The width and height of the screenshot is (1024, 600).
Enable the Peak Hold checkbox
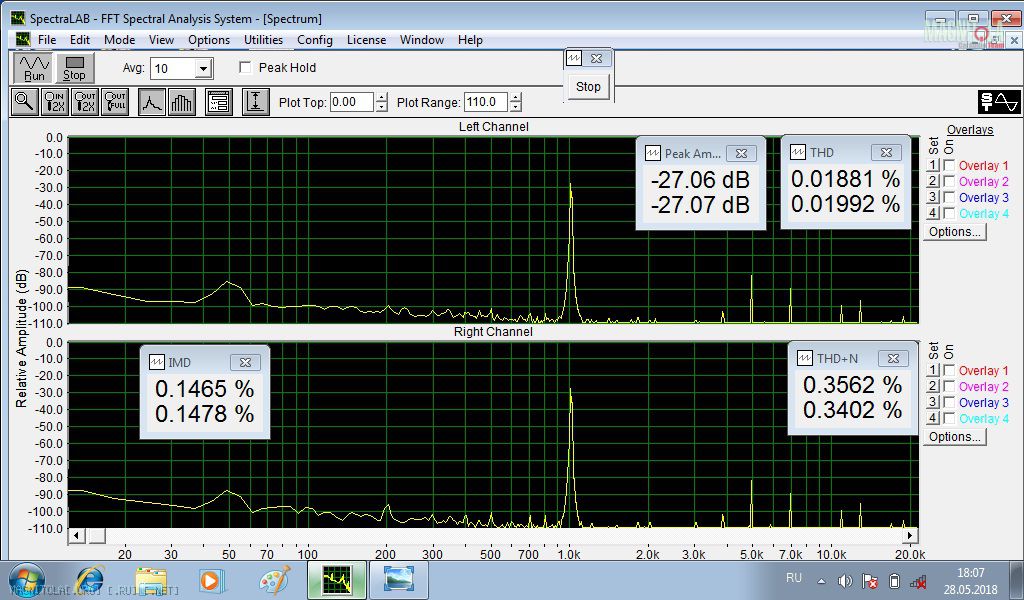pos(246,68)
